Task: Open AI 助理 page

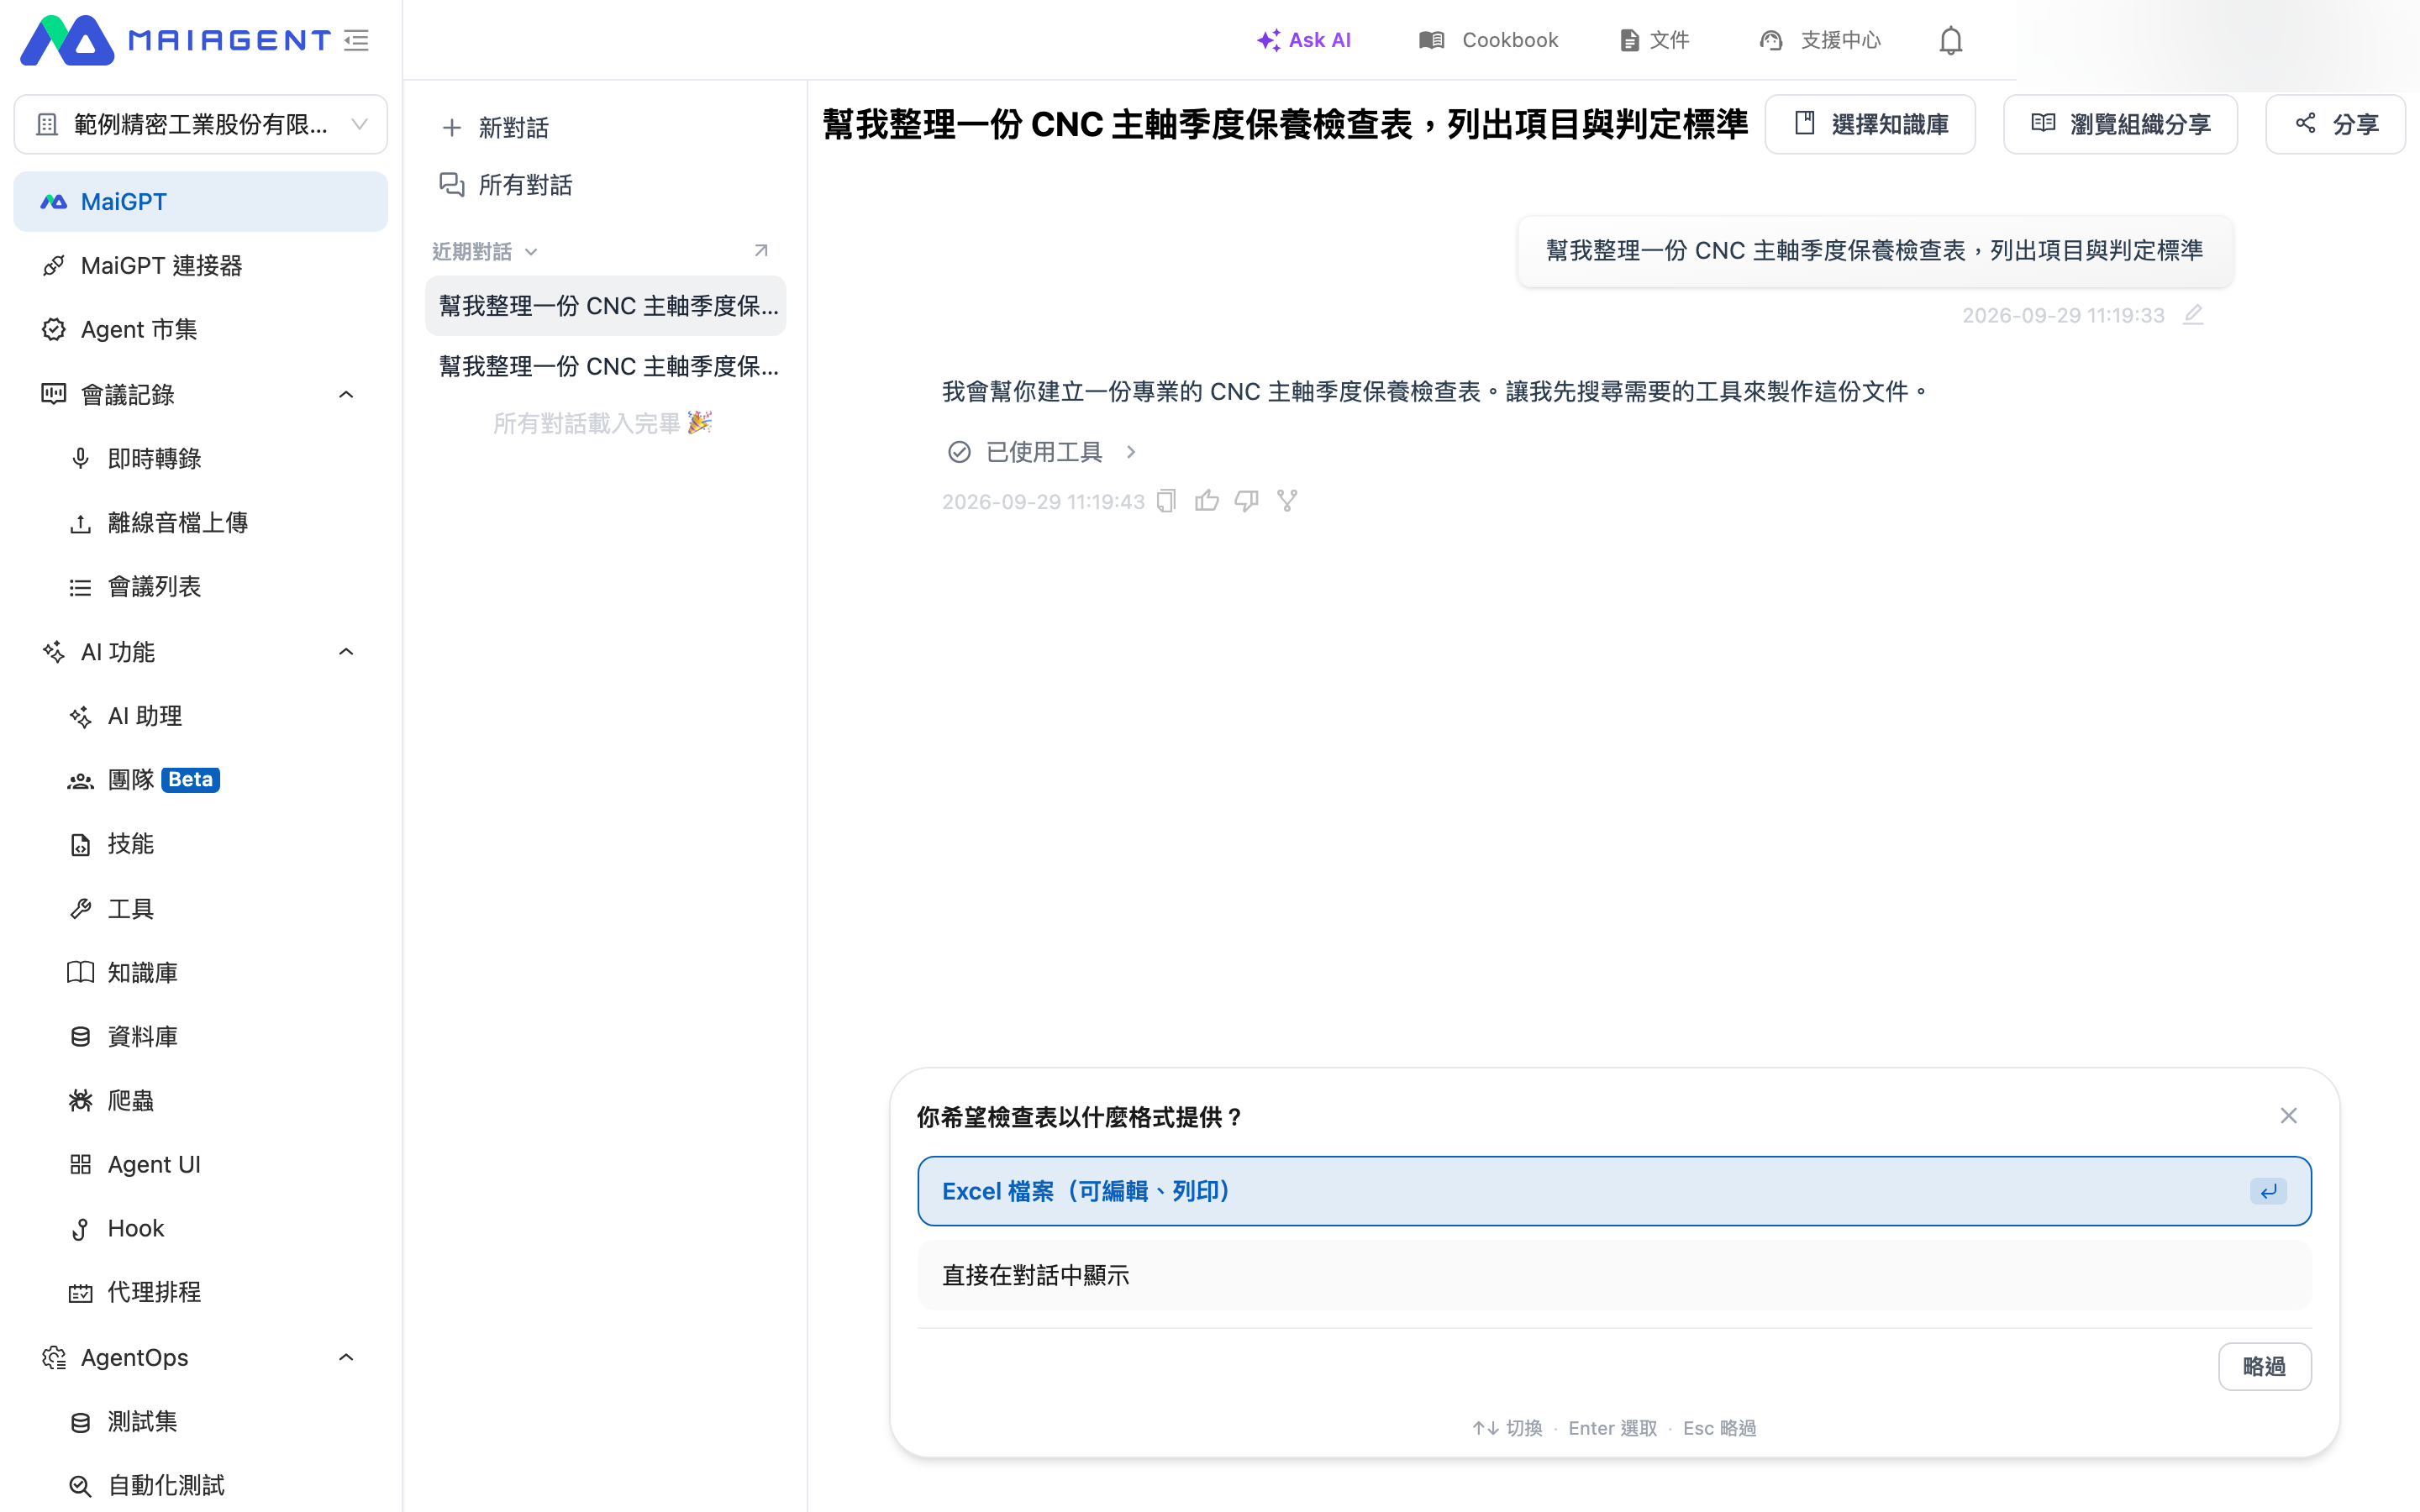Action: pos(201,716)
